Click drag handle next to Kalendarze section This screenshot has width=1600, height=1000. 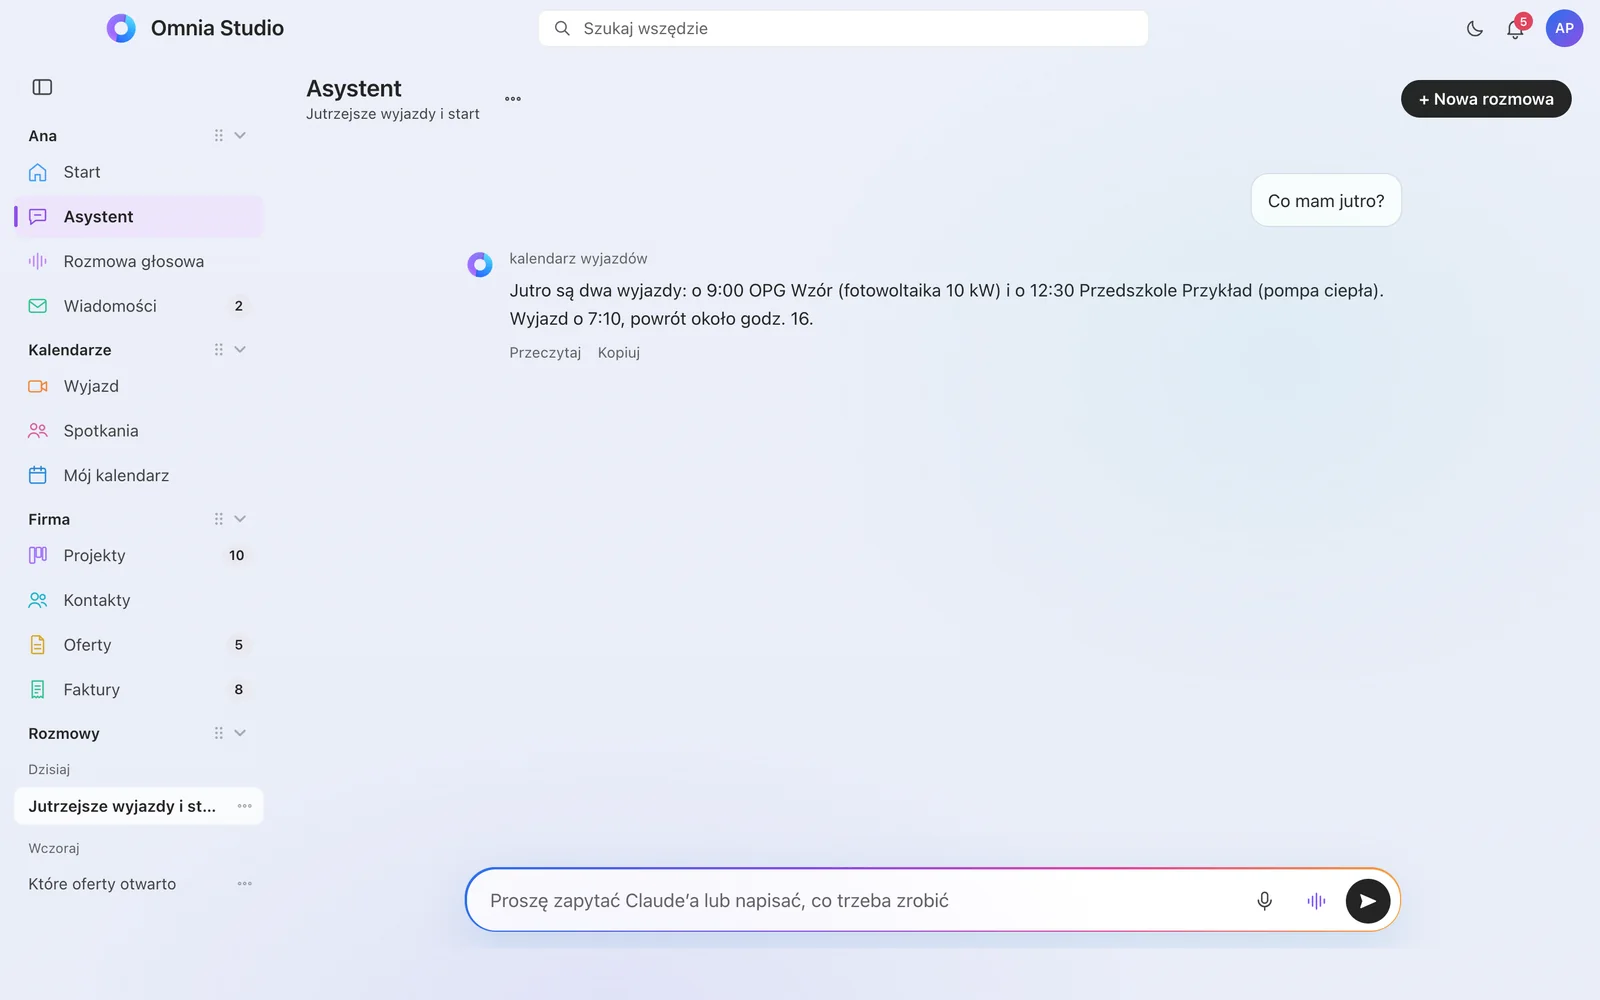point(218,350)
